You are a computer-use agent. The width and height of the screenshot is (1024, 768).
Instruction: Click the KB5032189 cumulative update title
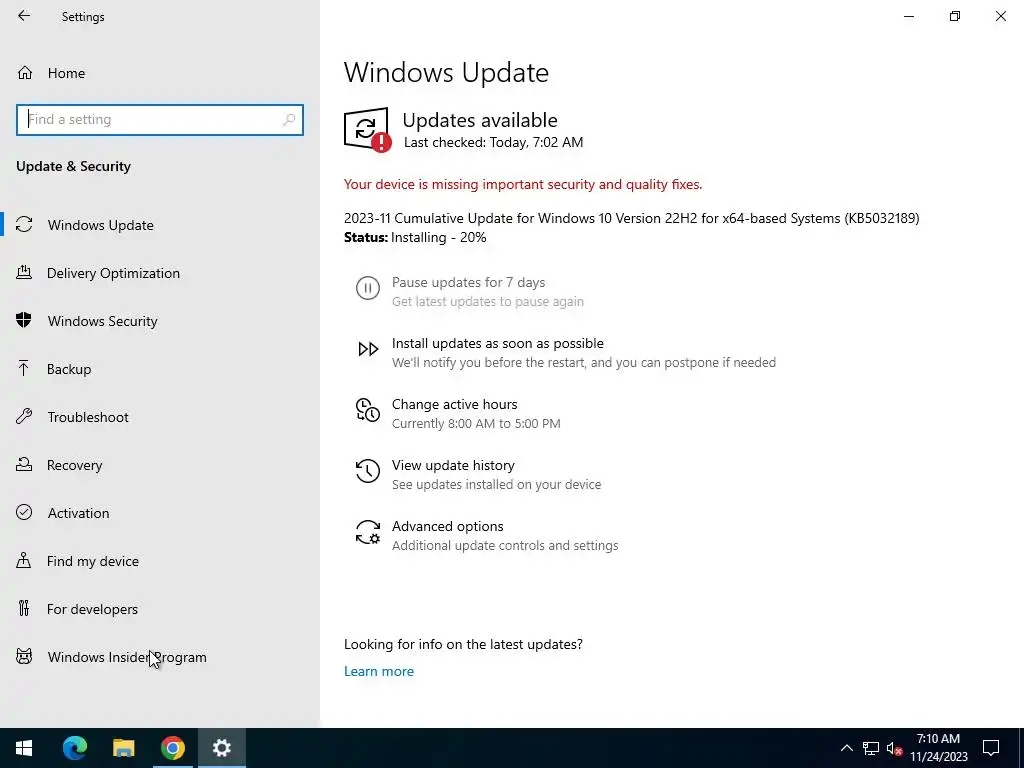pos(632,218)
